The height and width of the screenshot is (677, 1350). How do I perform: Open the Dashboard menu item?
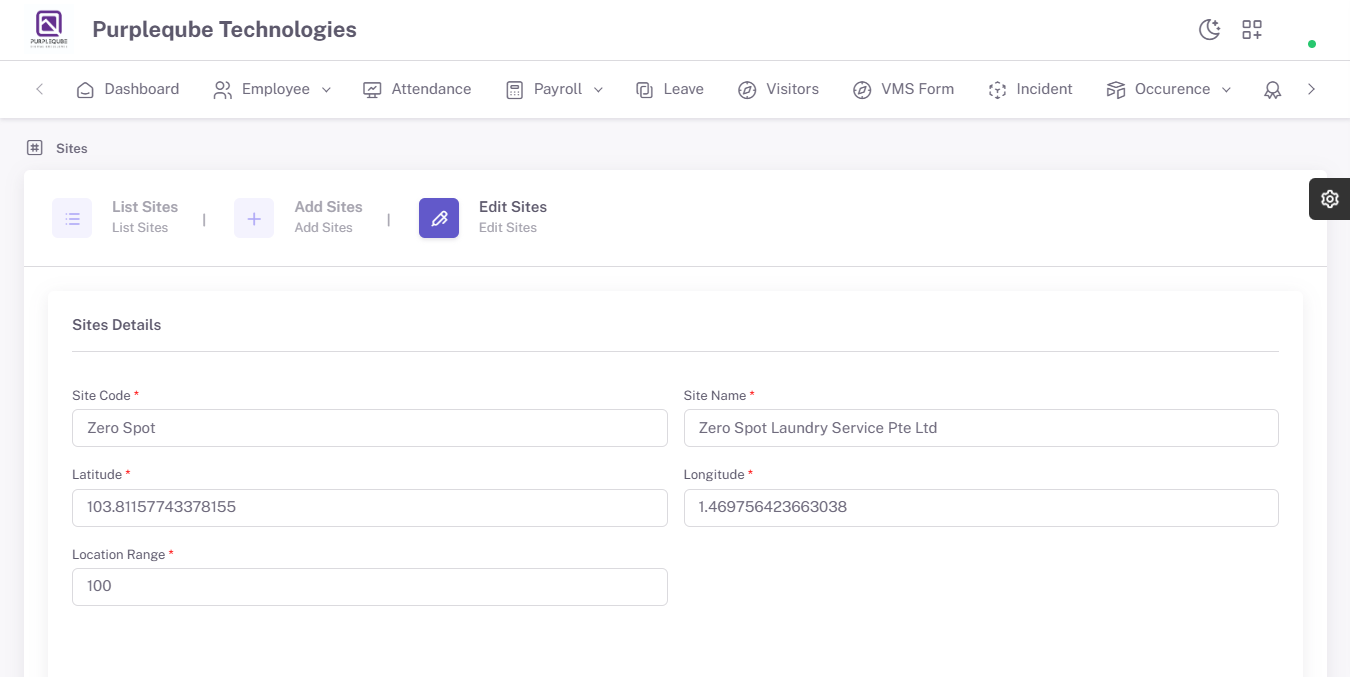128,89
